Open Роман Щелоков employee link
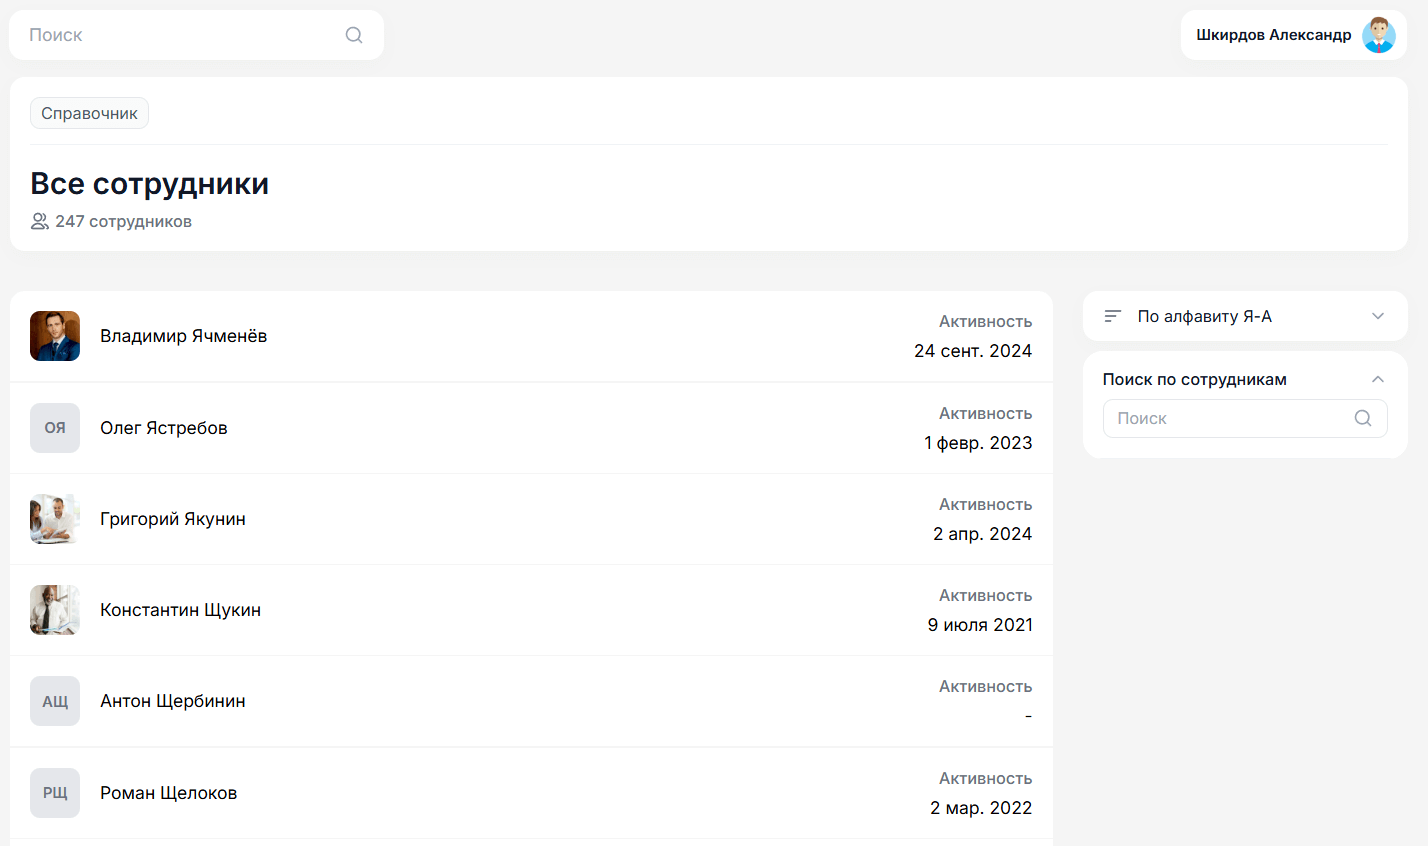The image size is (1428, 846). (169, 793)
